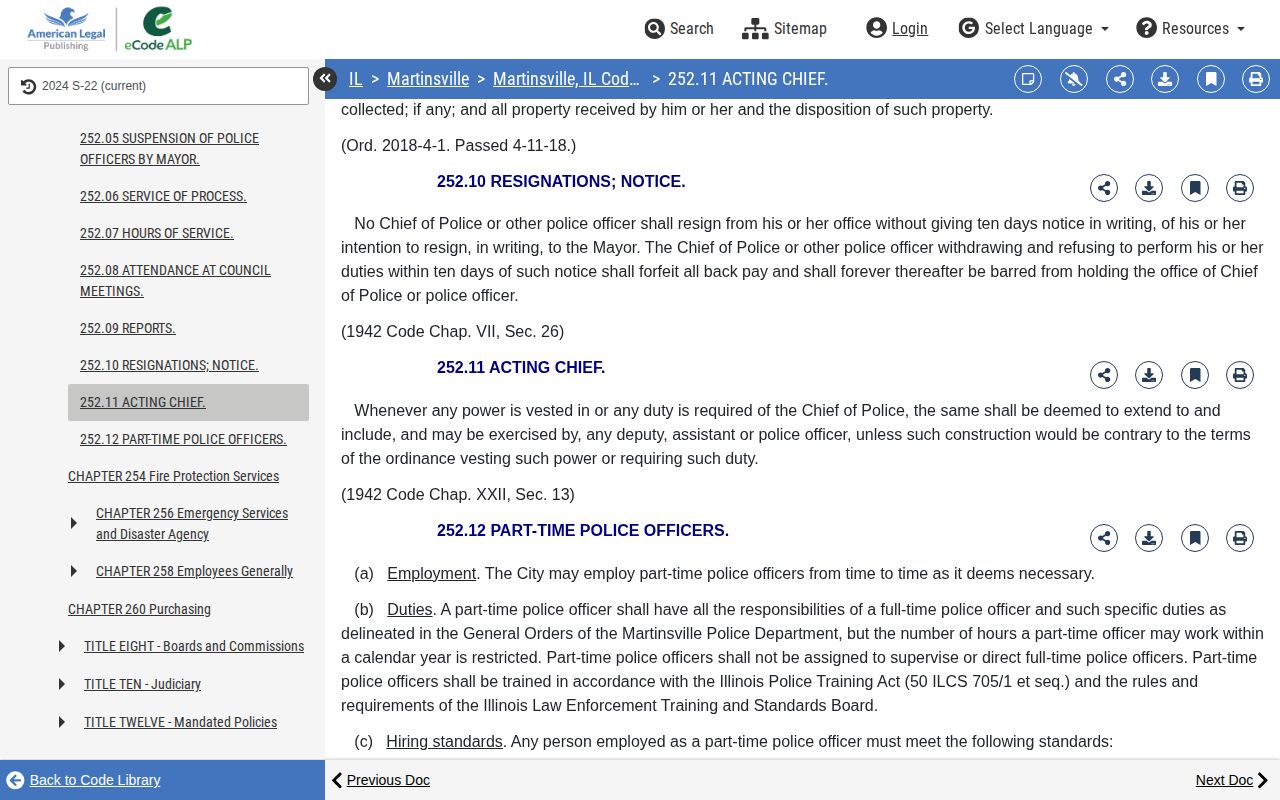Open the Select Language dropdown
The width and height of the screenshot is (1280, 800).
1033,28
